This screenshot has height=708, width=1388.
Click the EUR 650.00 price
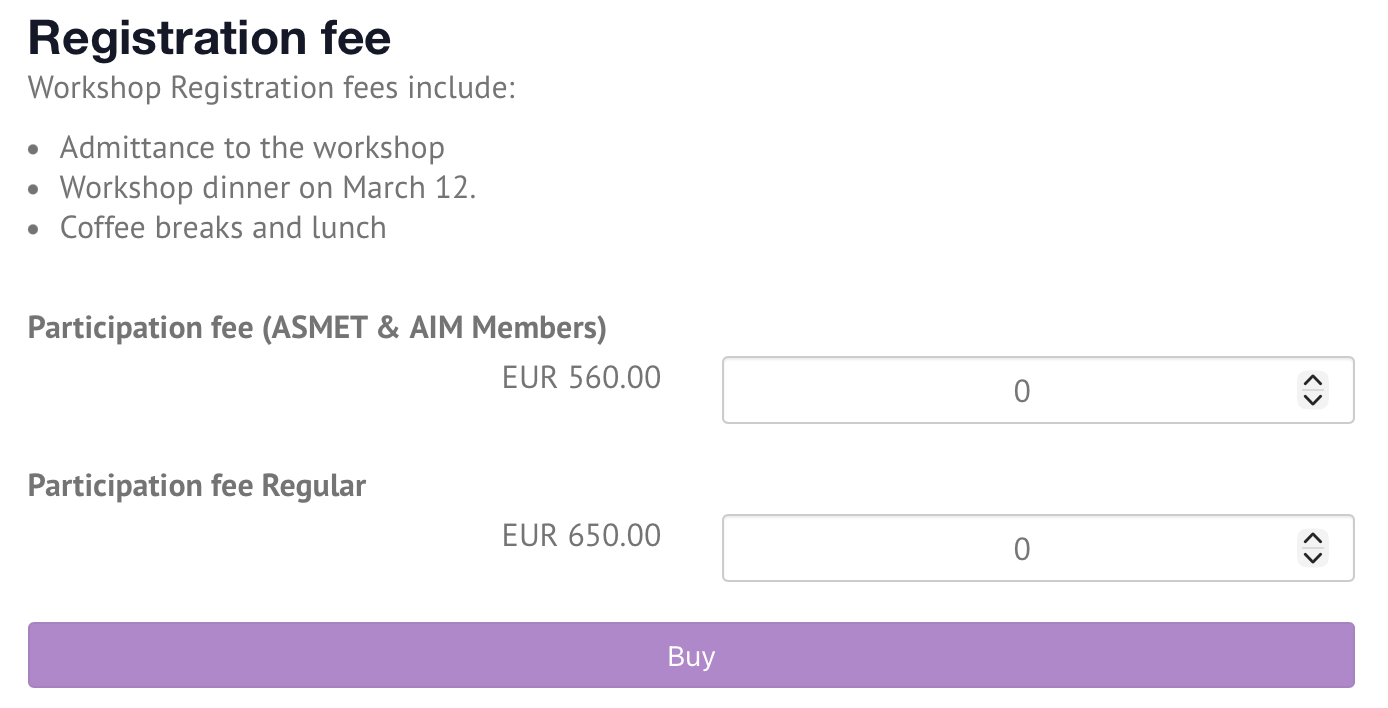pos(581,536)
